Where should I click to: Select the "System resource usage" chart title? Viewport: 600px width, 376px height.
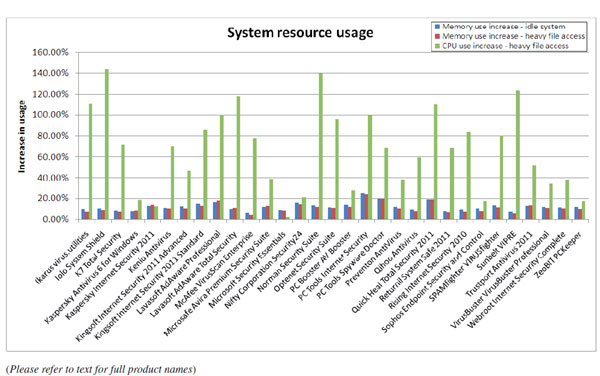click(x=300, y=33)
